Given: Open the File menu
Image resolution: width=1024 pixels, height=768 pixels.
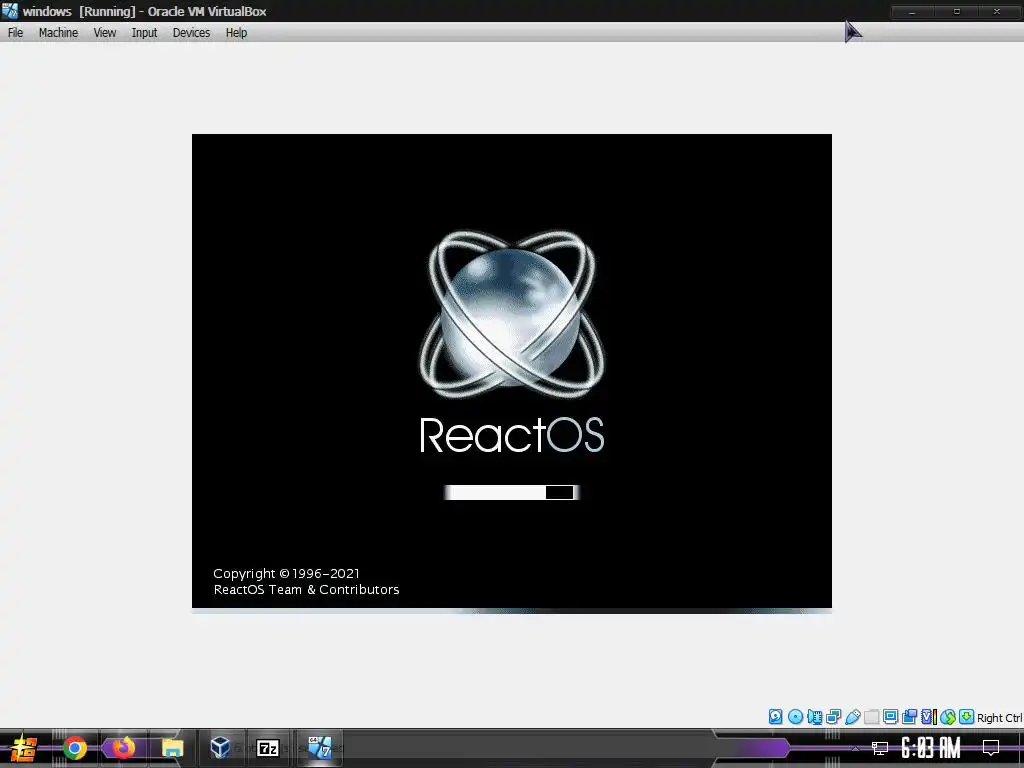Looking at the screenshot, I should point(15,33).
